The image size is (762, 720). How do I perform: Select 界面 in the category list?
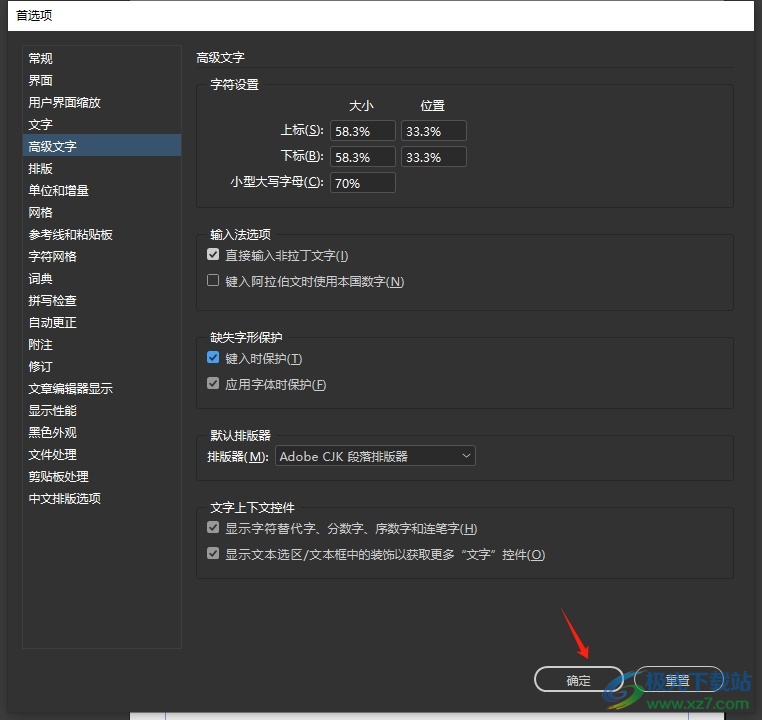click(102, 80)
